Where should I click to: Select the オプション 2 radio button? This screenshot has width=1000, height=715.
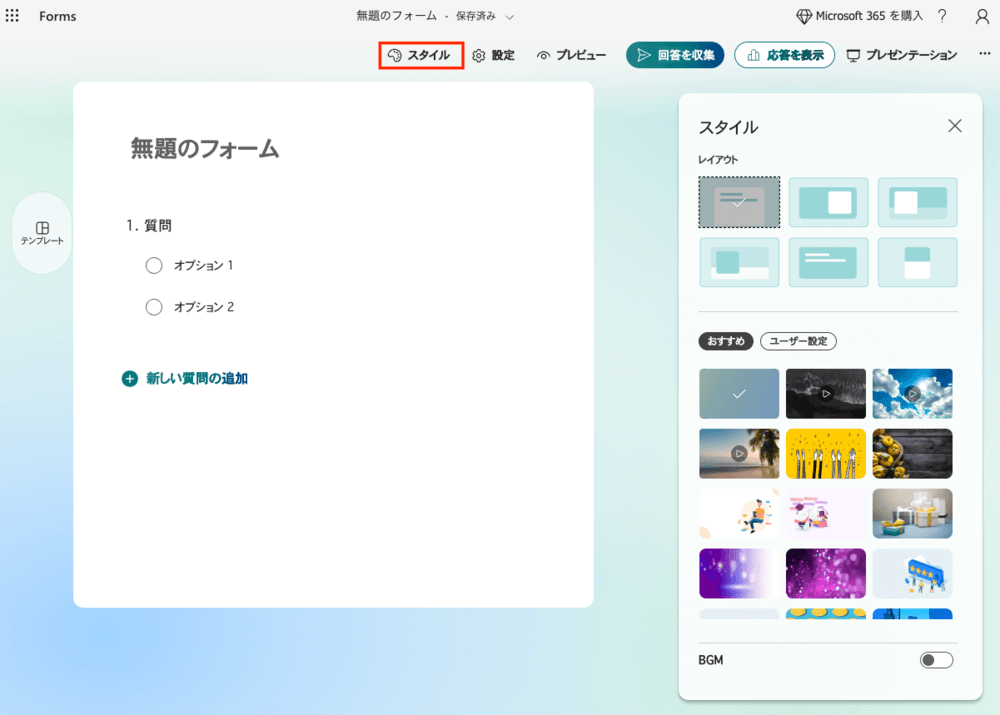154,307
